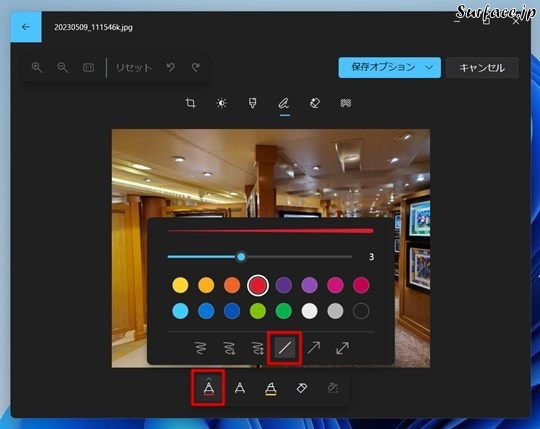Click the 保存オプション save options button
This screenshot has height=429, width=540.
[390, 67]
